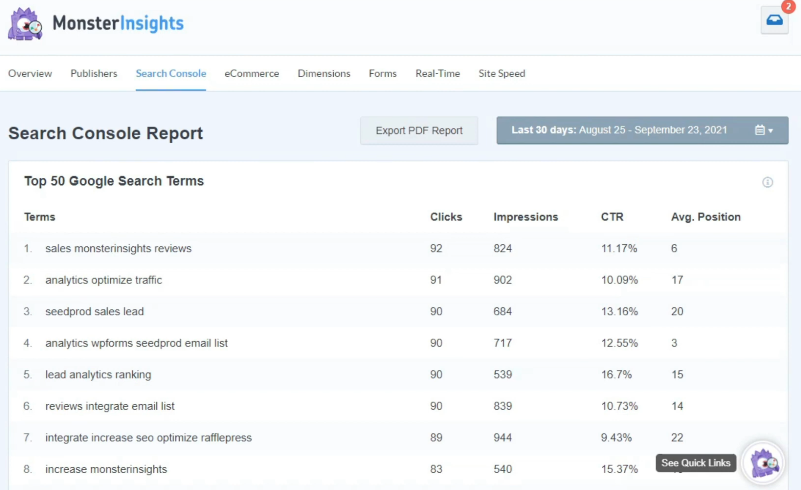Switch to the Overview tab
This screenshot has width=801, height=490.
[30, 74]
